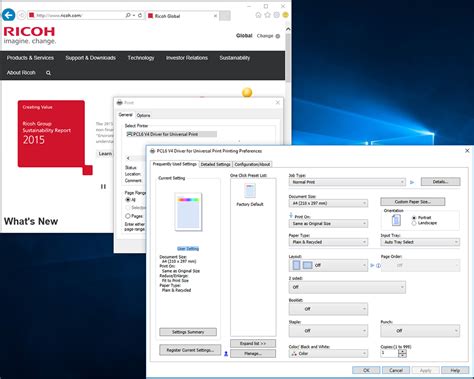Select the Portrait orientation option
The height and width of the screenshot is (379, 474).
point(414,218)
